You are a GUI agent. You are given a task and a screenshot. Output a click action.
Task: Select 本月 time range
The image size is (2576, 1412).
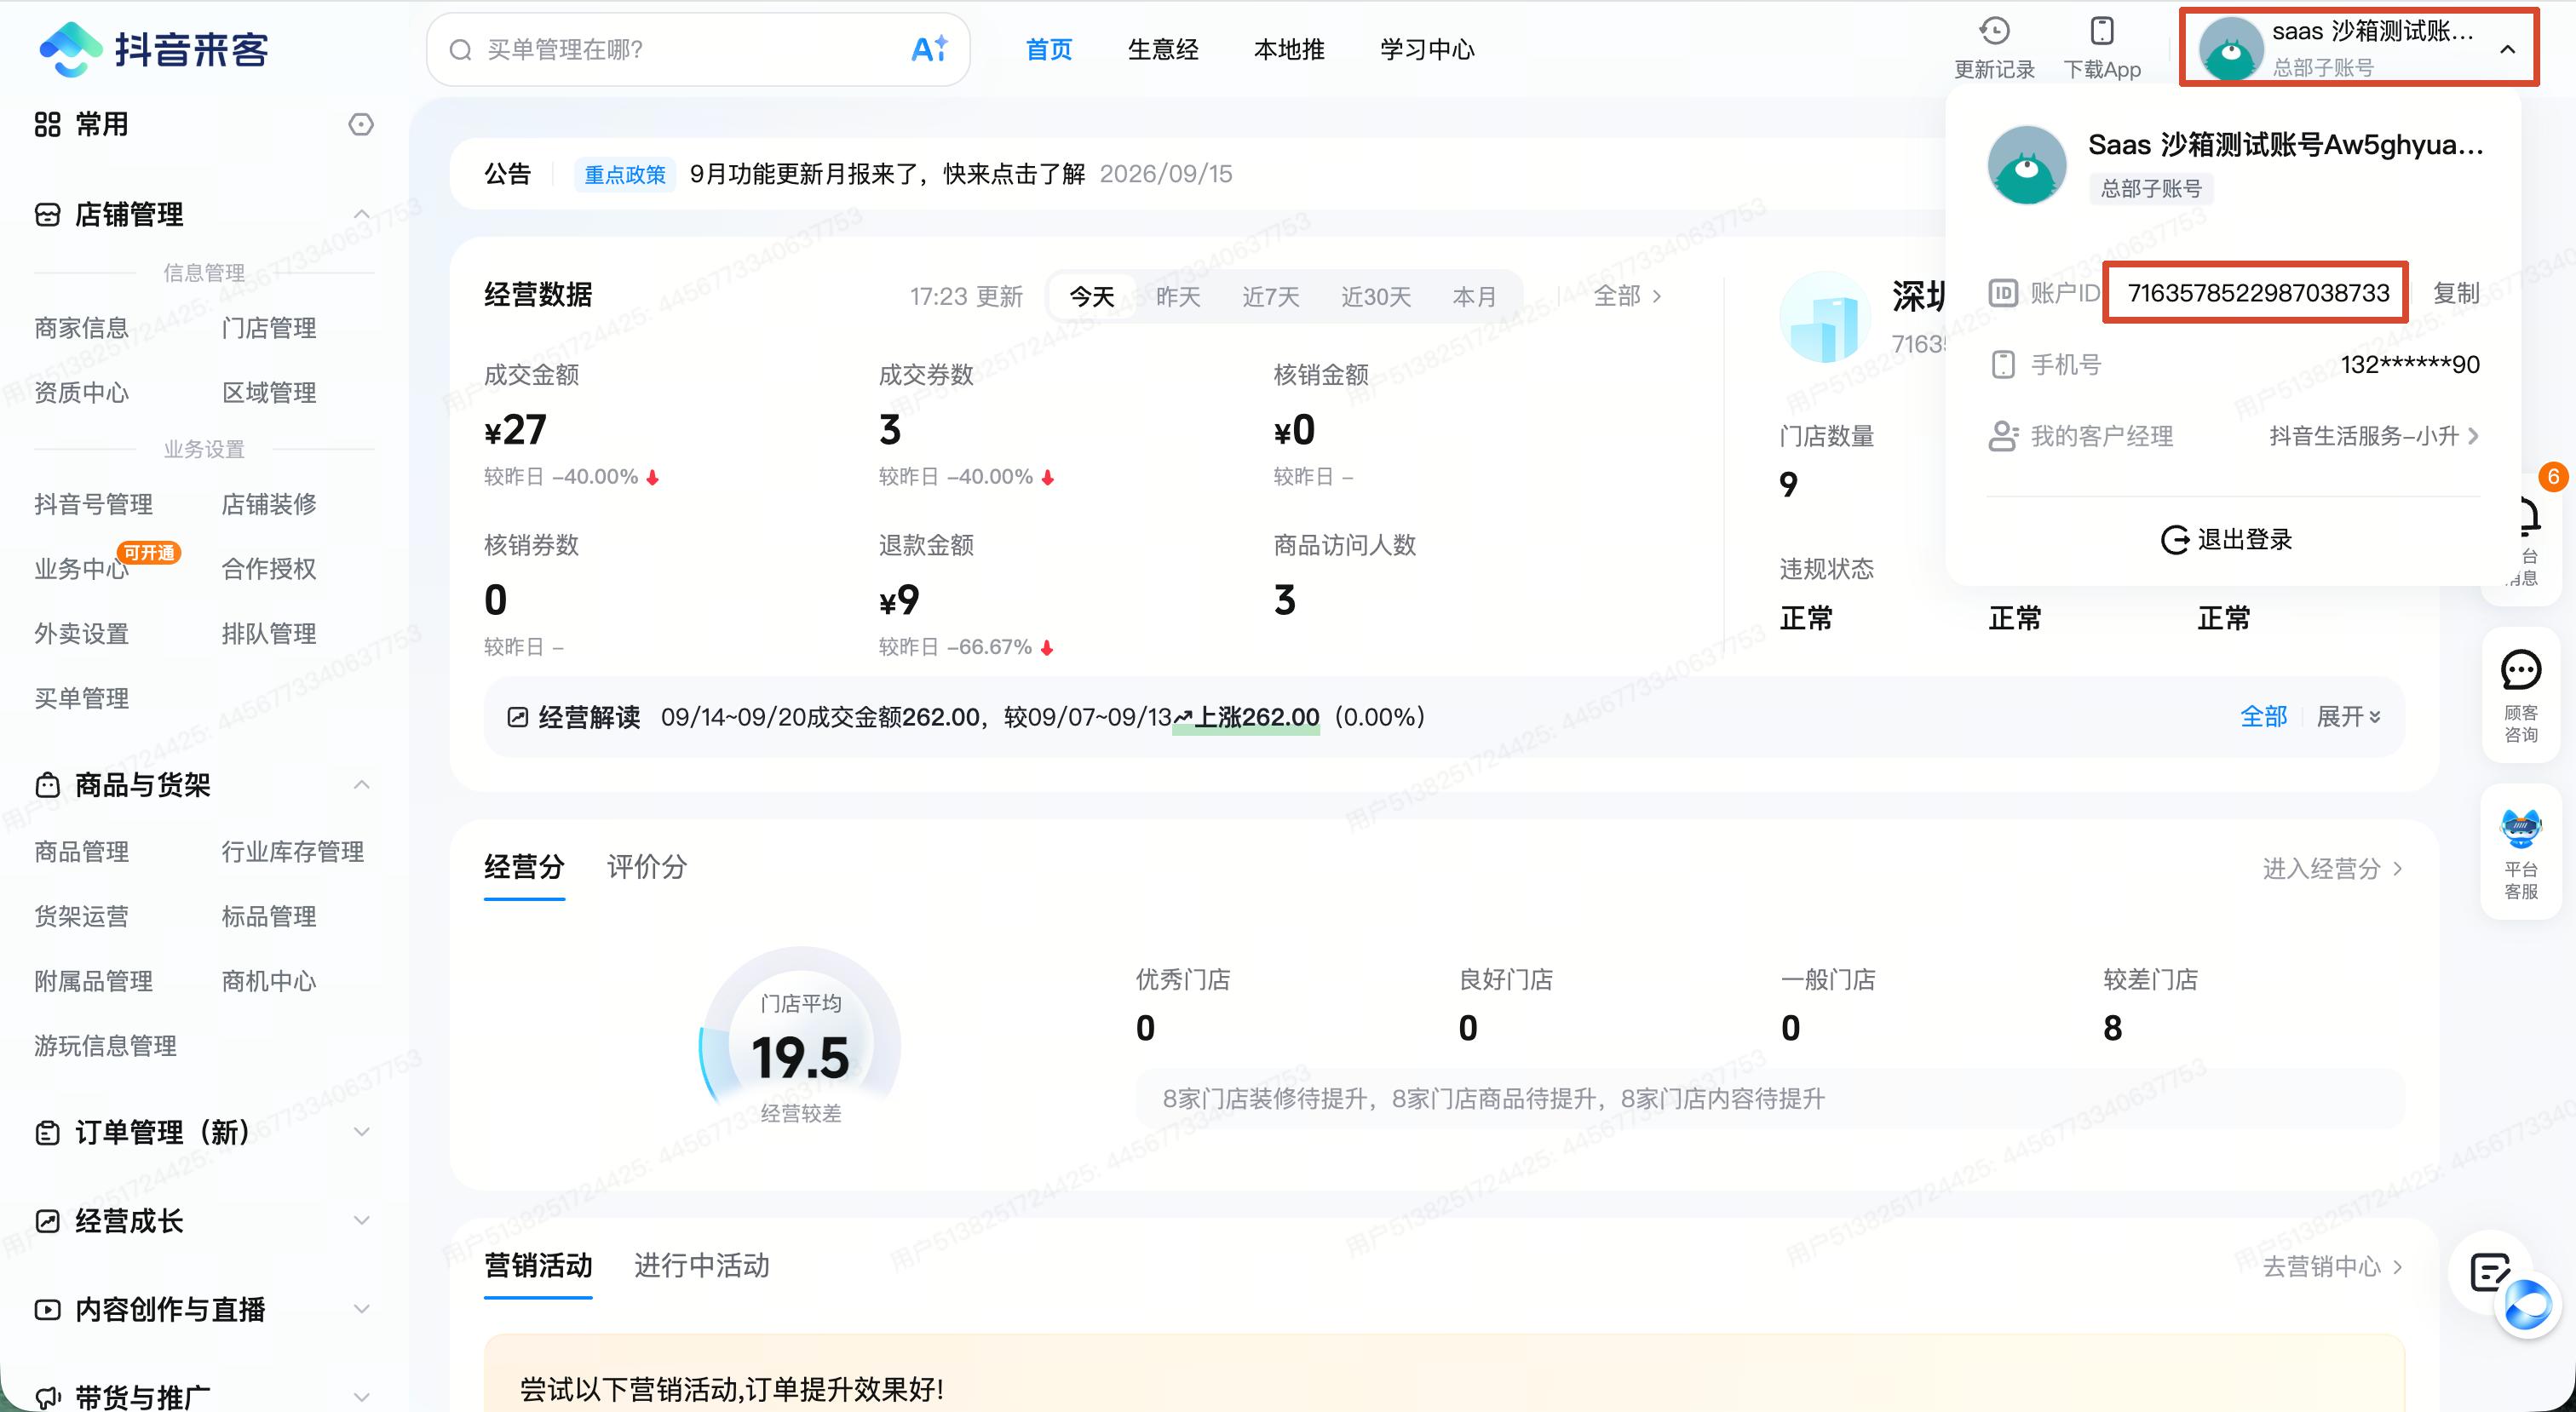point(1474,296)
